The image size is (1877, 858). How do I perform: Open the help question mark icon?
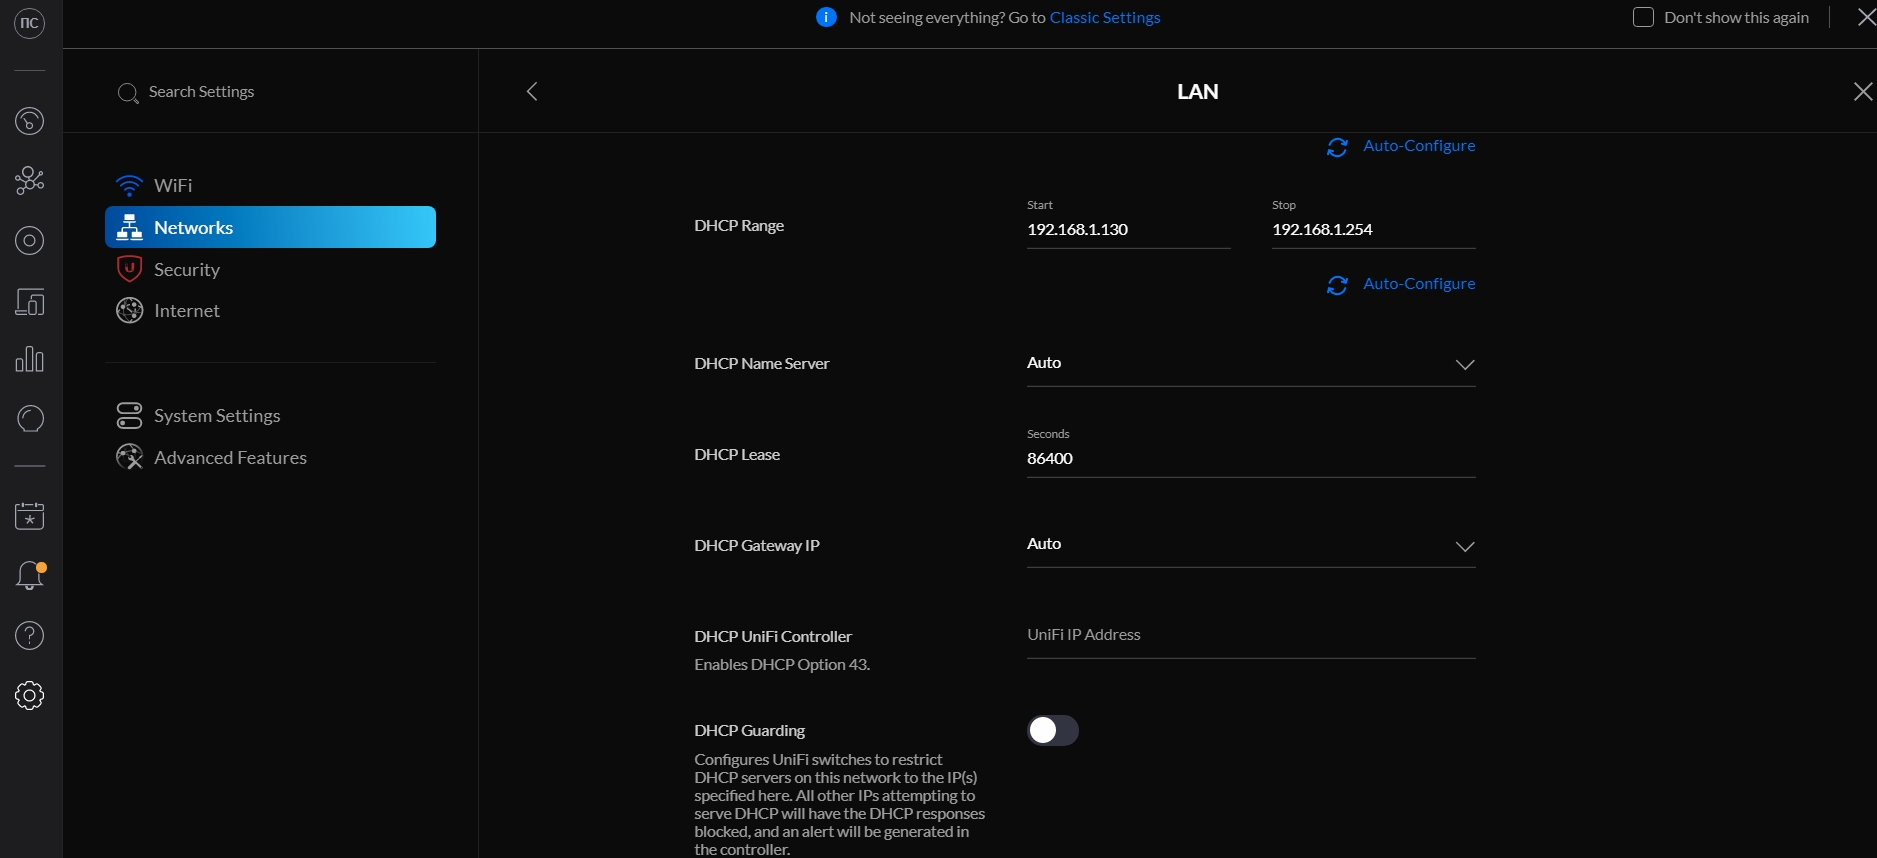coord(29,635)
